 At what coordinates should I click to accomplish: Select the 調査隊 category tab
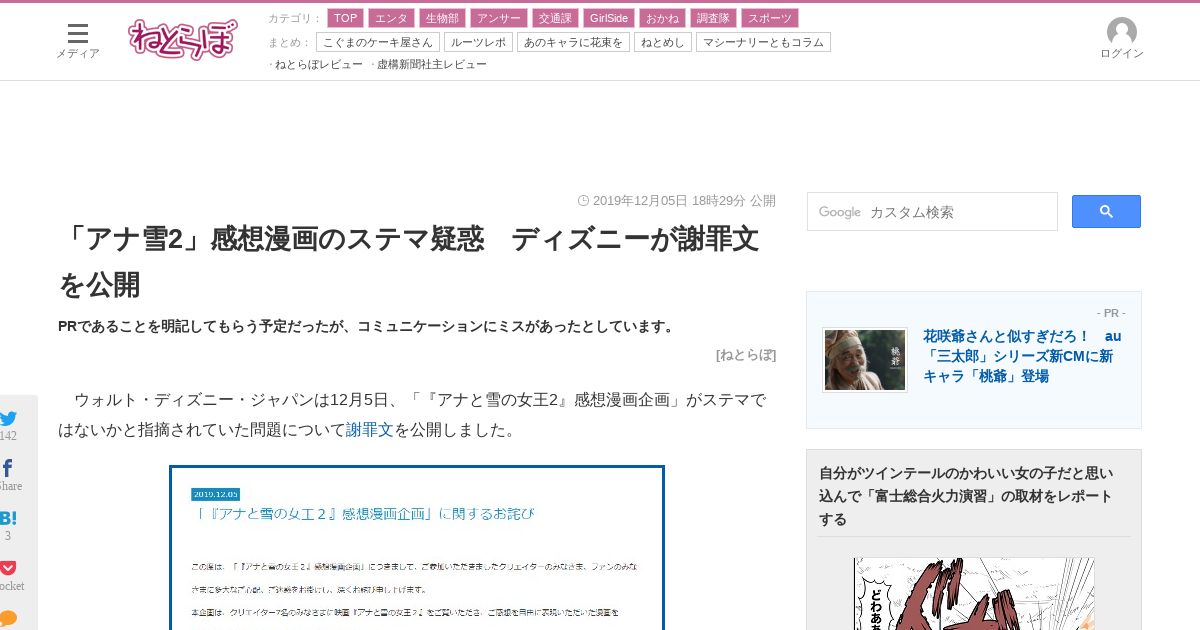point(714,18)
